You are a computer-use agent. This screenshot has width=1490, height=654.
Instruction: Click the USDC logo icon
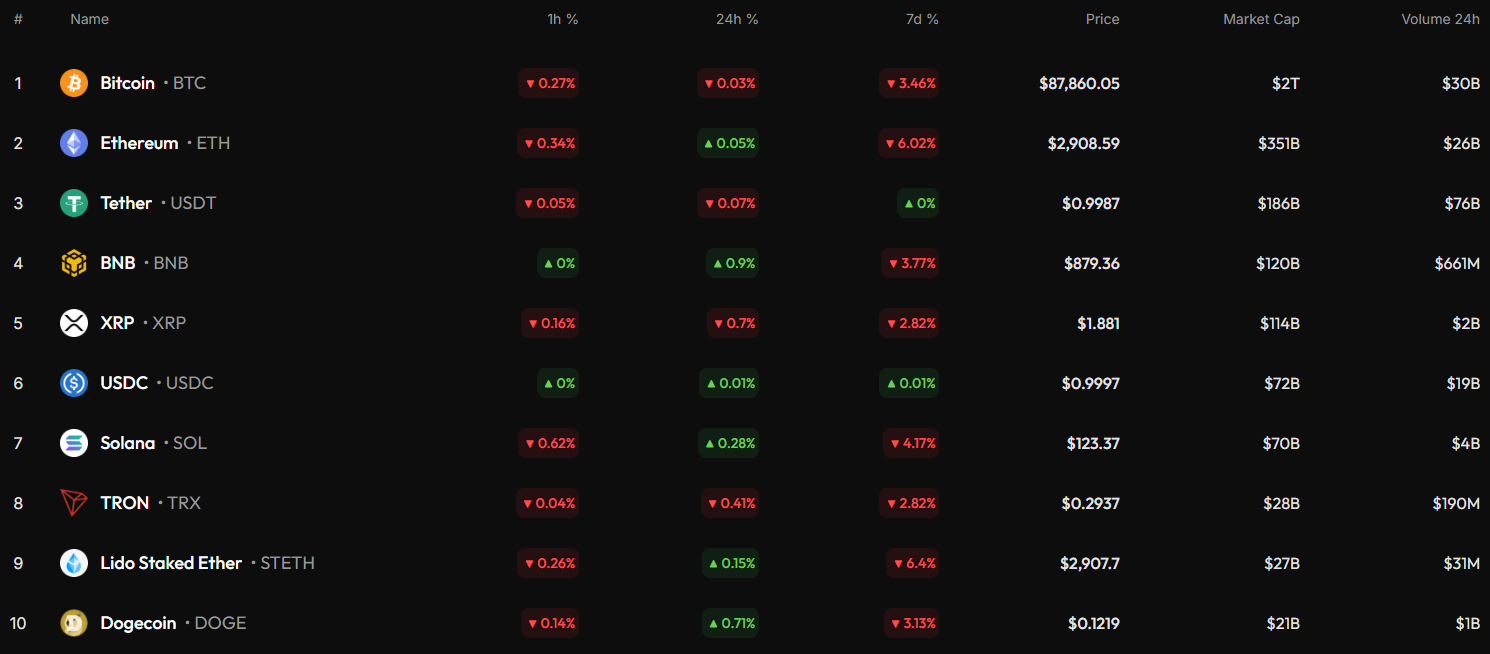74,383
